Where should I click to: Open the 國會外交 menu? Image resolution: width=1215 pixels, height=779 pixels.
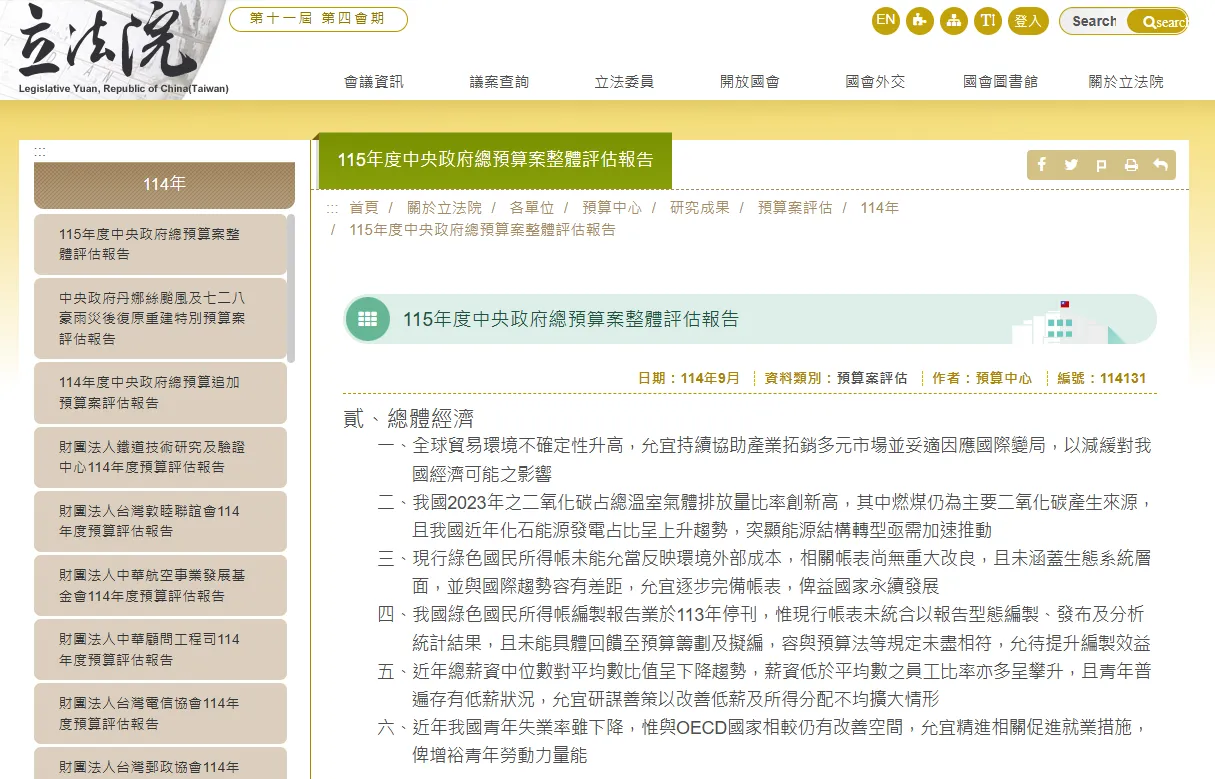click(875, 82)
